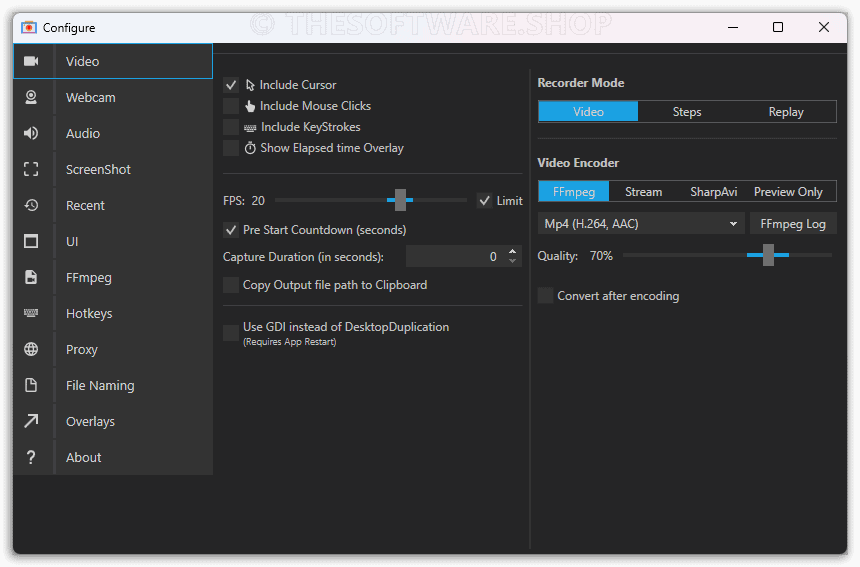Increase Capture Duration with the up arrow
Viewport: 860px width, 567px height.
513,252
